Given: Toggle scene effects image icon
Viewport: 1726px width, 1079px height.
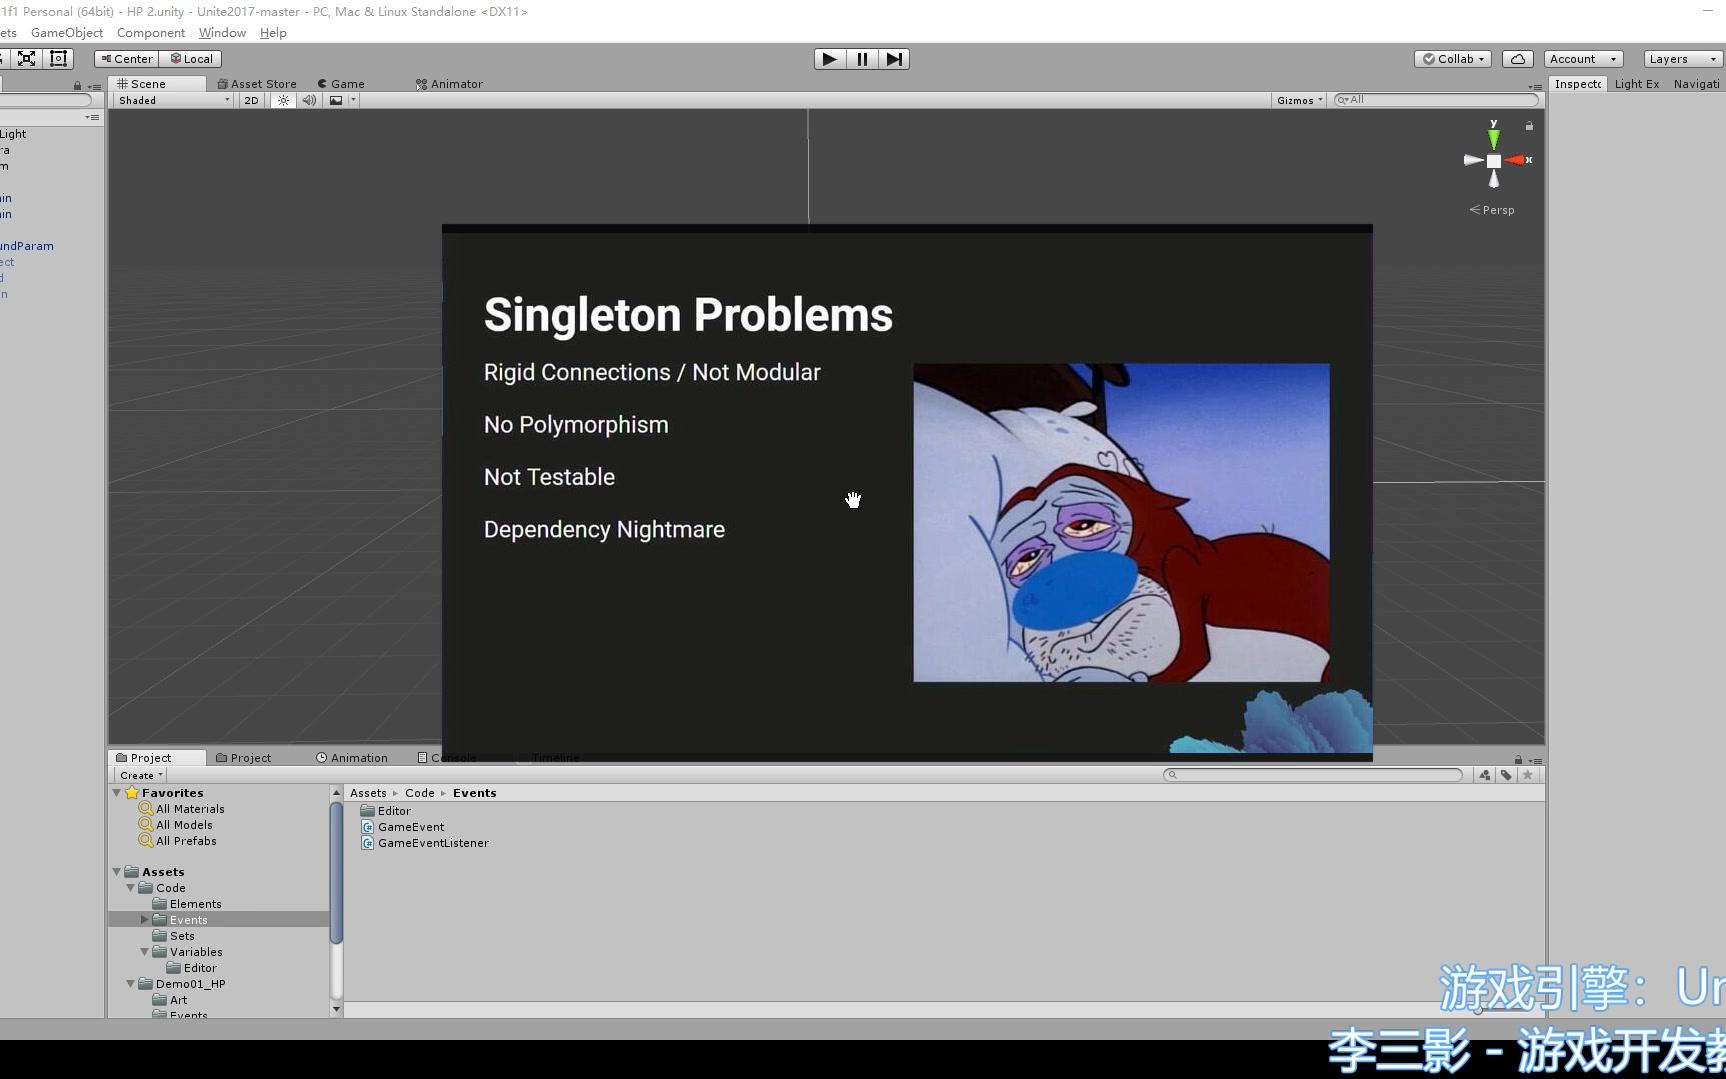Looking at the screenshot, I should (336, 100).
